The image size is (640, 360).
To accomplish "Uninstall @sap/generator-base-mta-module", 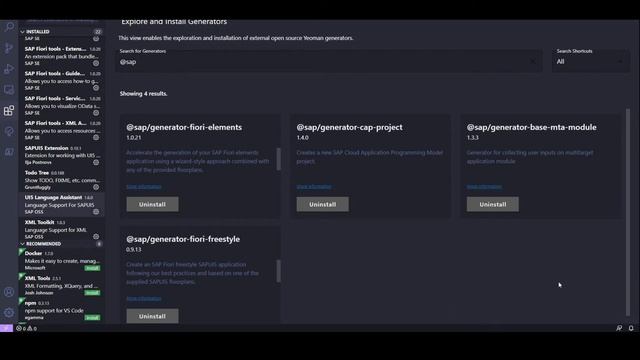I will click(x=493, y=204).
